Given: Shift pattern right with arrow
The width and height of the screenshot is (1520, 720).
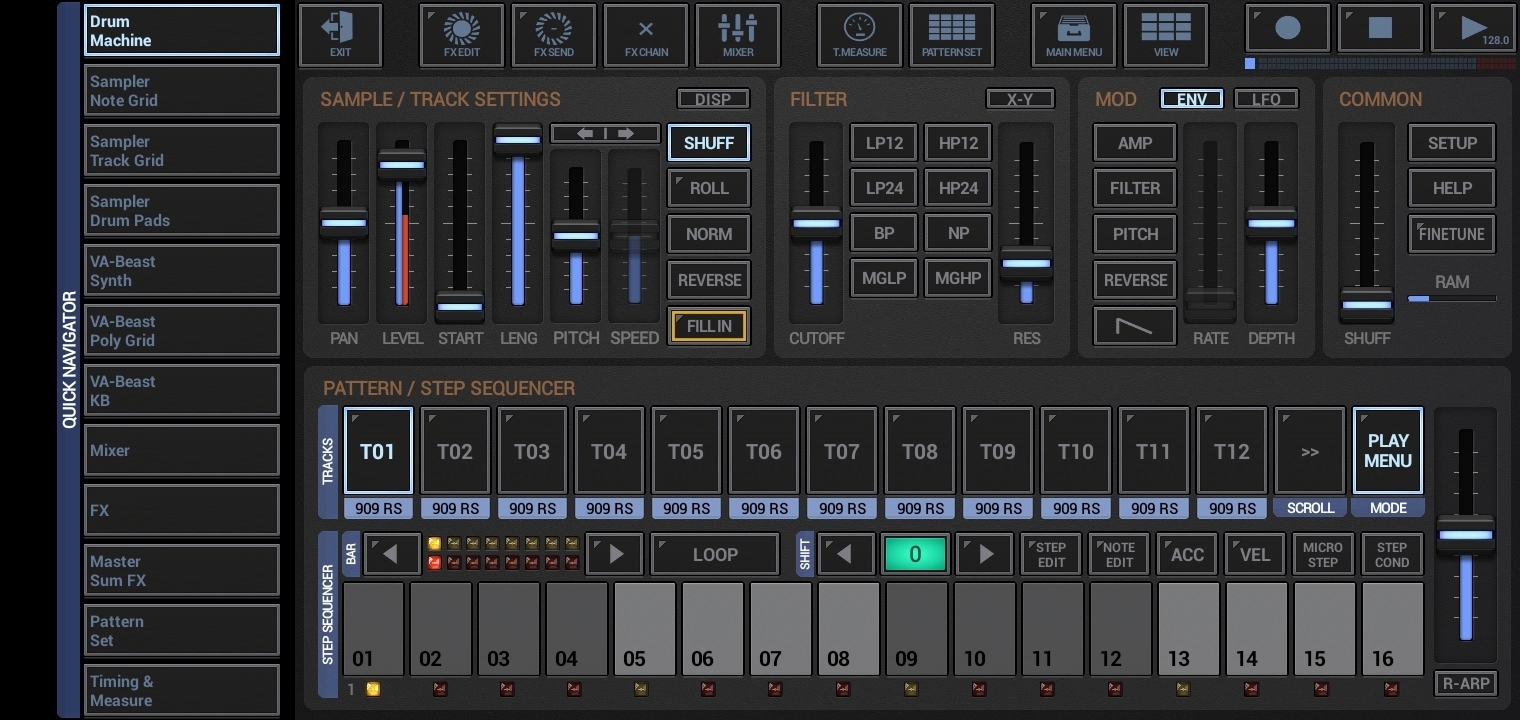Looking at the screenshot, I should click(985, 554).
